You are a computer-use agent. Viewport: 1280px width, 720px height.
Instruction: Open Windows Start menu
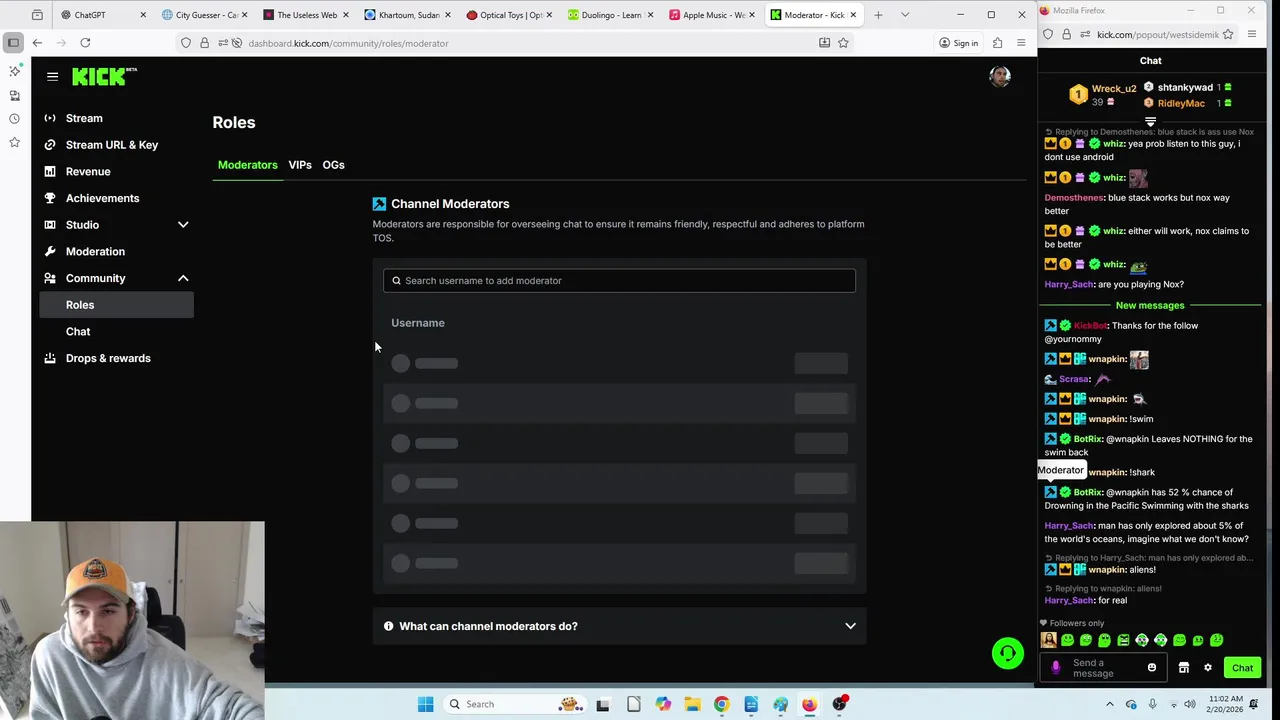(x=425, y=704)
